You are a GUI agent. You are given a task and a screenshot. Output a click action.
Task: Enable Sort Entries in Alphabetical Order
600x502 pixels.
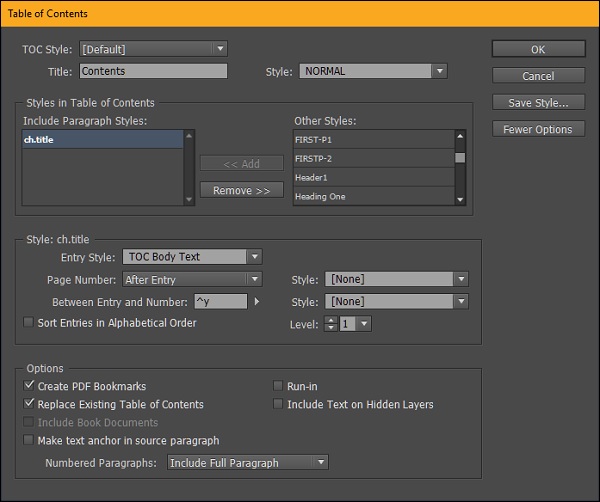(x=28, y=323)
